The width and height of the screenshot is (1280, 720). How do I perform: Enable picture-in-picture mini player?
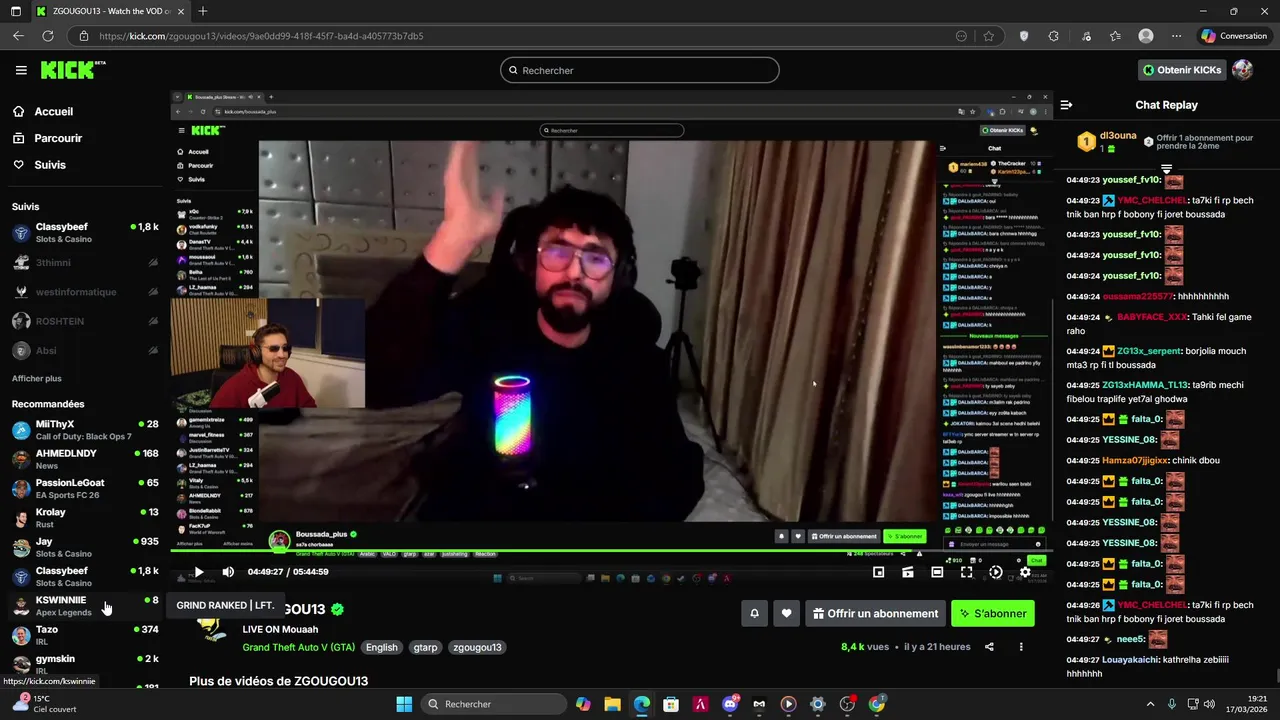click(878, 572)
